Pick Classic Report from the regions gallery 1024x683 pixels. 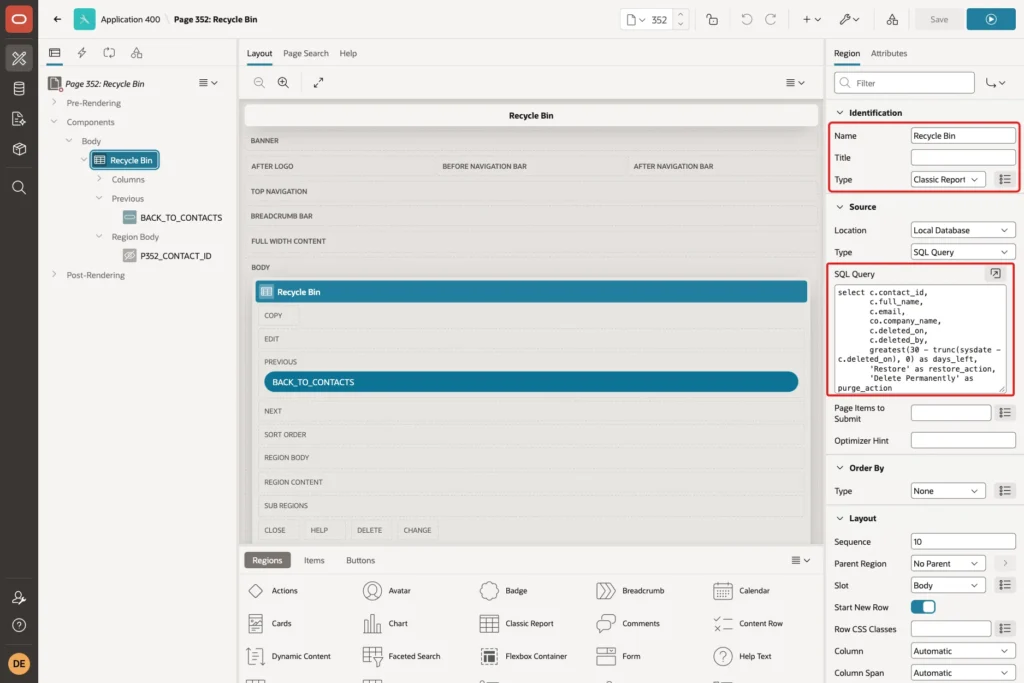[x=517, y=624]
